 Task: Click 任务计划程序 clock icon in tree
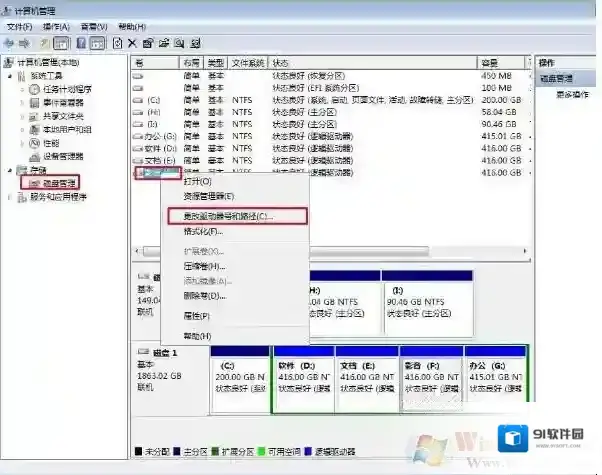[35, 88]
